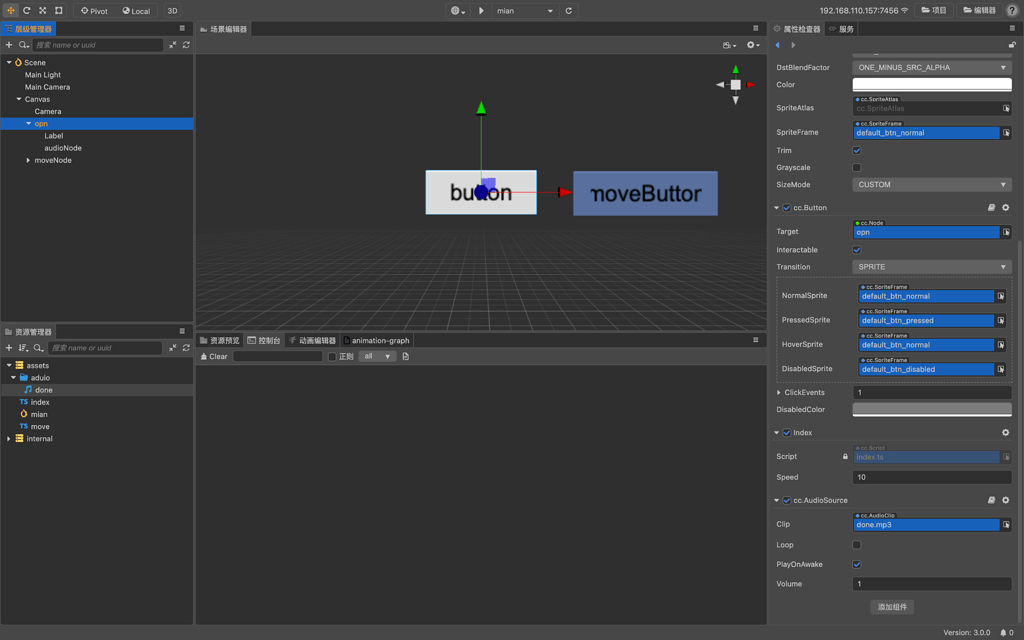Click the inspector lock icon
The image size is (1024, 640).
click(x=1012, y=45)
